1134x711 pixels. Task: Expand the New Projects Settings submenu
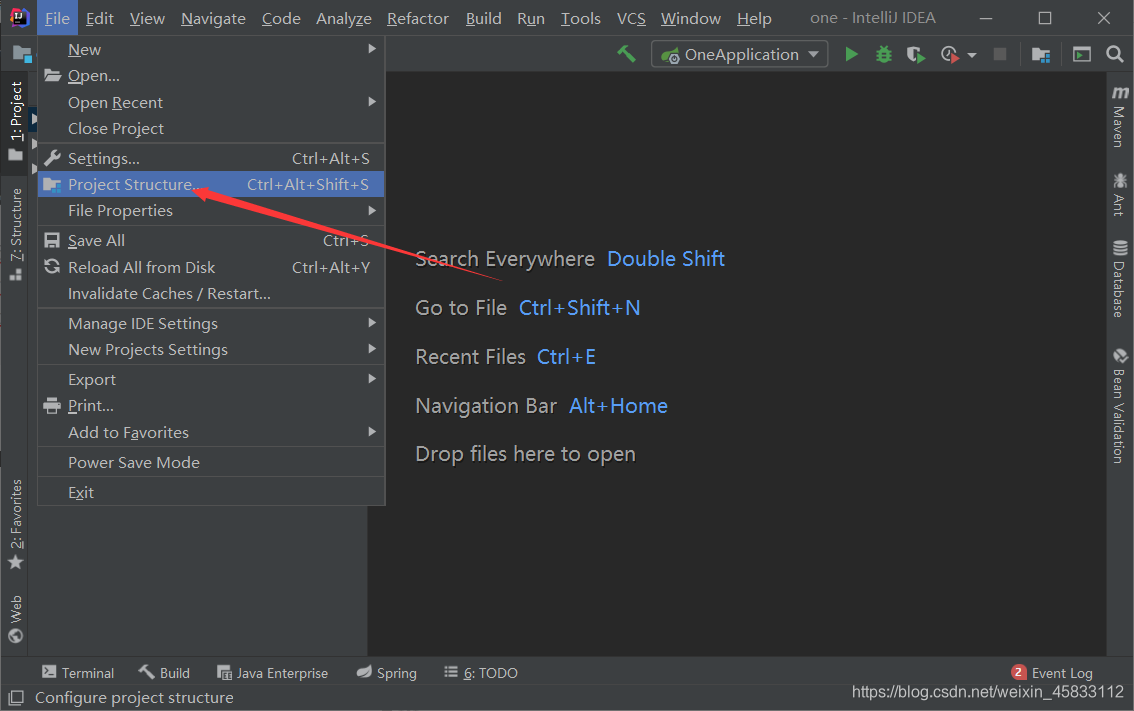(211, 349)
